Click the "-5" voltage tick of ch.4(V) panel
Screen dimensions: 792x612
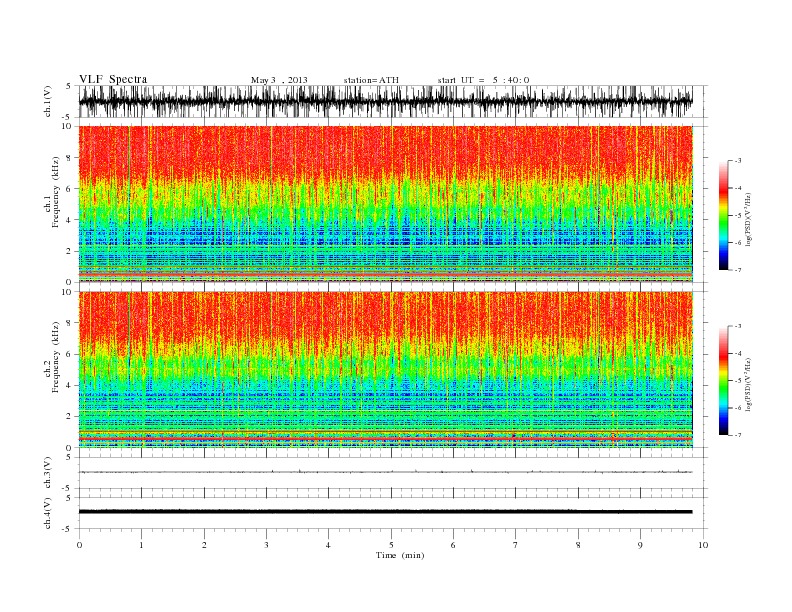(x=67, y=529)
